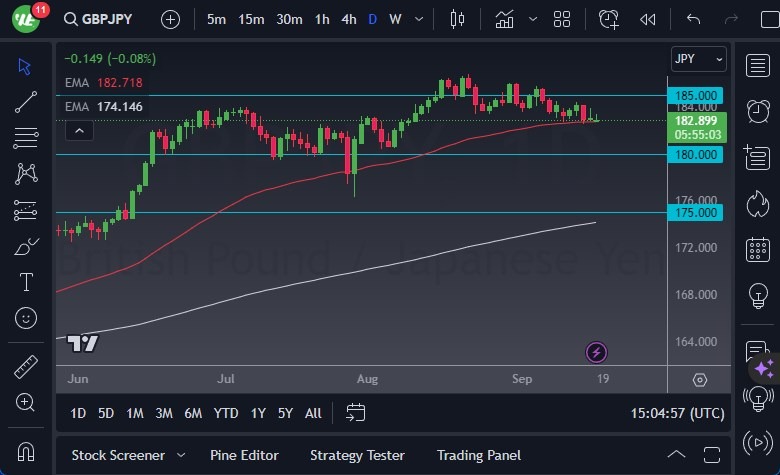Click the zoom in magnifier tool

click(x=26, y=402)
